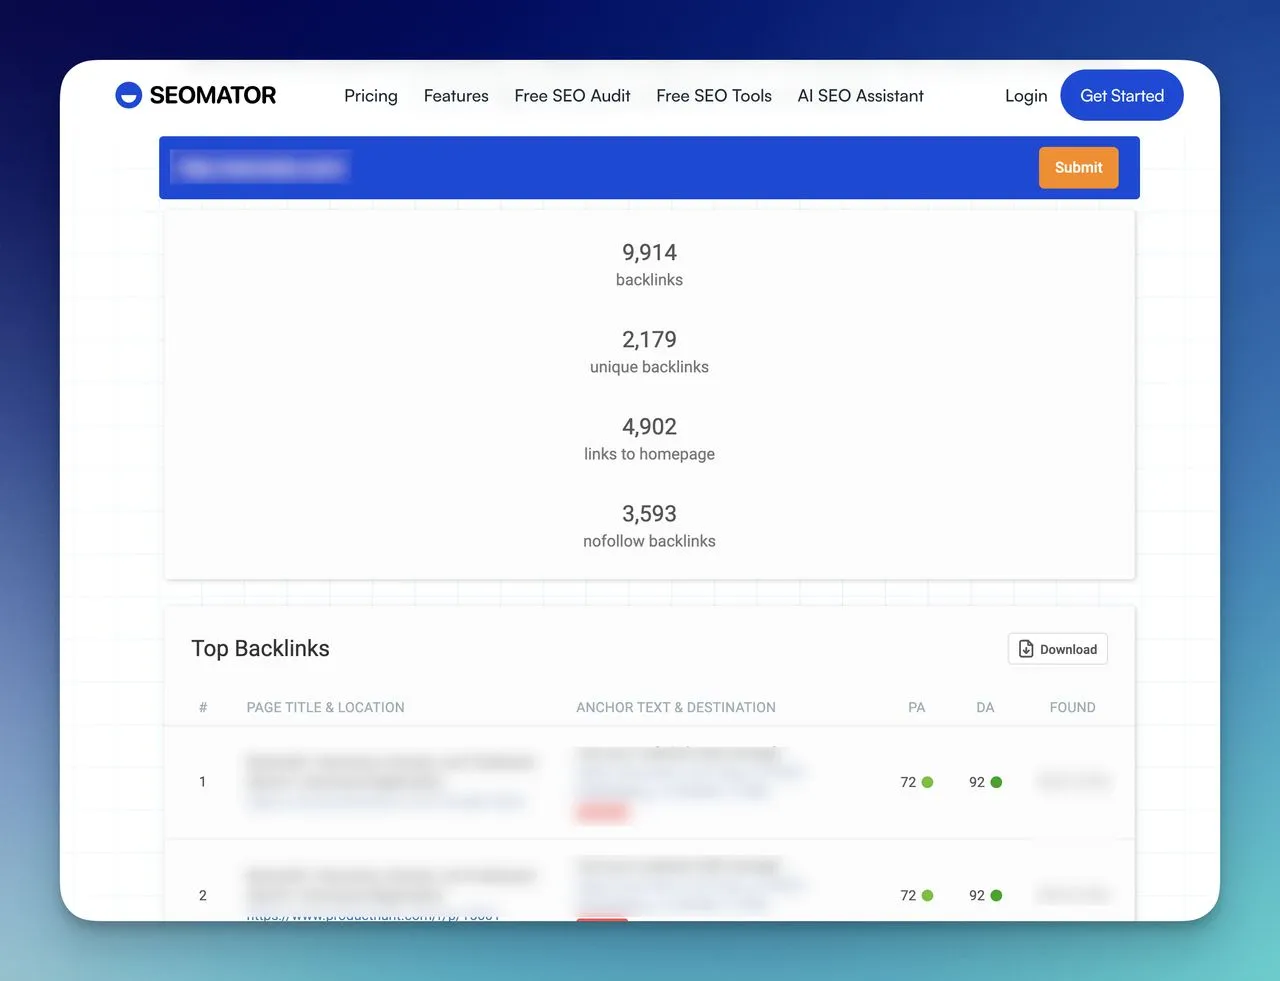1280x981 pixels.
Task: Click the DA column header
Action: [x=985, y=707]
